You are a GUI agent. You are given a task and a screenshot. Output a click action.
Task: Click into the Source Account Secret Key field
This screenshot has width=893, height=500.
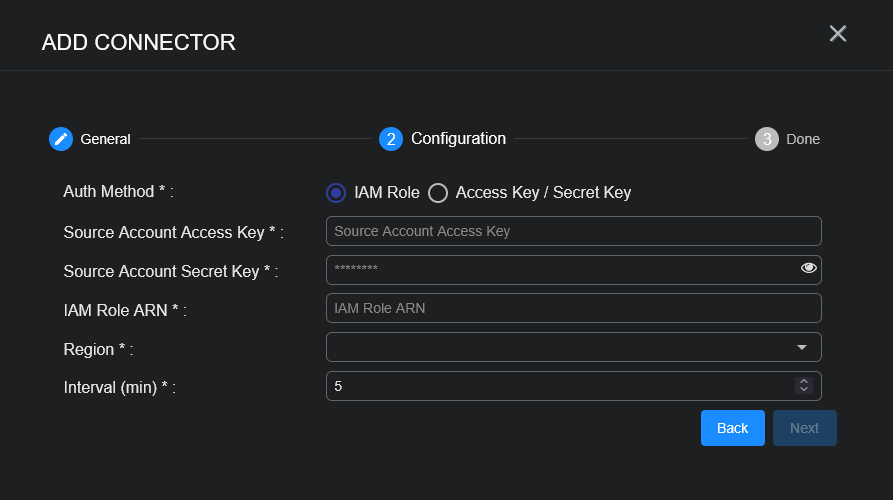(560, 269)
